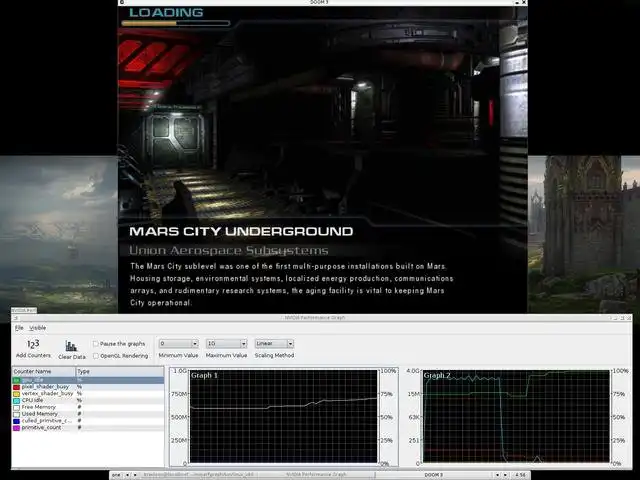
Task: Select the primitive_count counter row
Action: pos(88,428)
